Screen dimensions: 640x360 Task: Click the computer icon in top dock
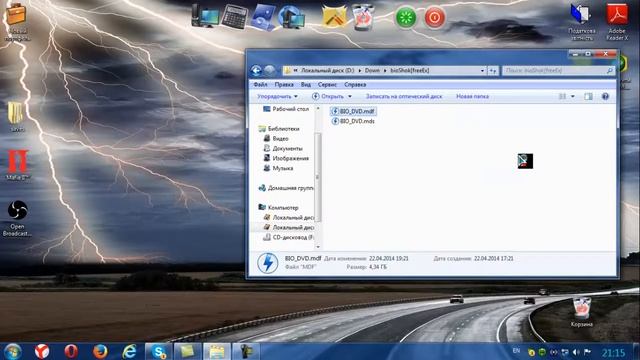pos(204,17)
